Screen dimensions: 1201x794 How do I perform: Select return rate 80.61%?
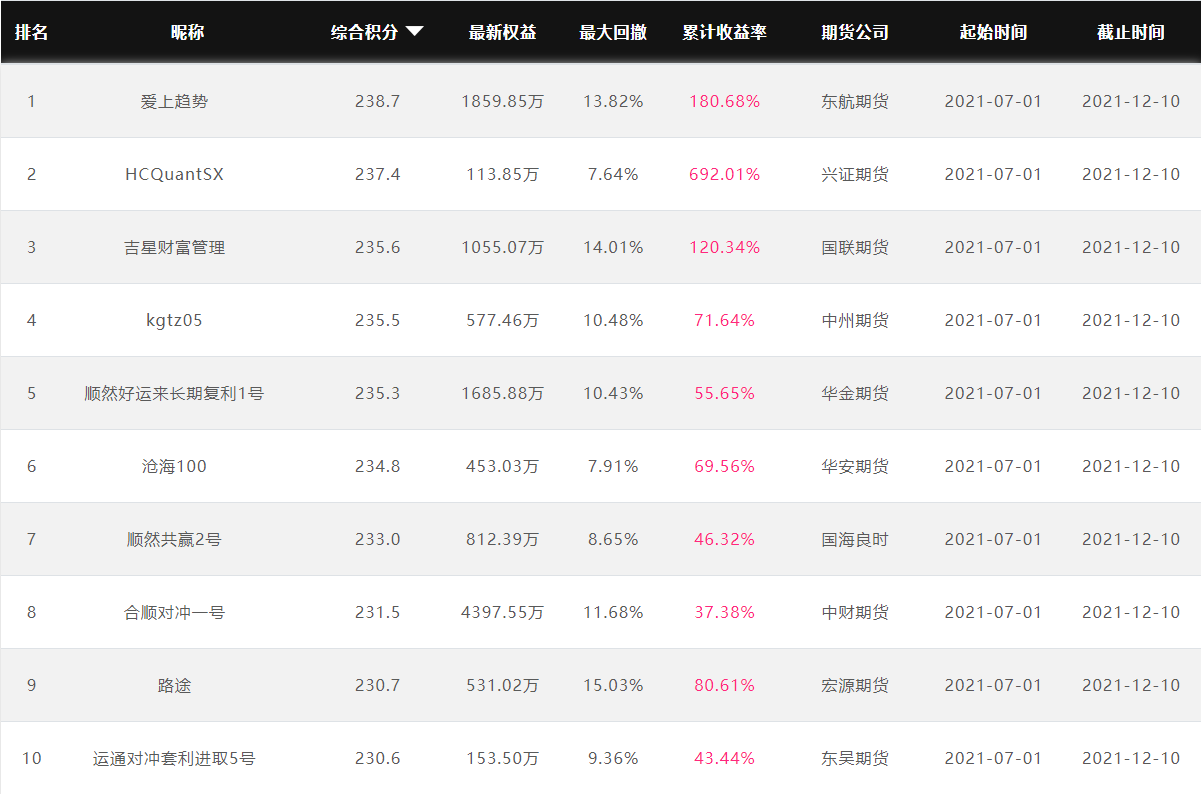tap(725, 685)
